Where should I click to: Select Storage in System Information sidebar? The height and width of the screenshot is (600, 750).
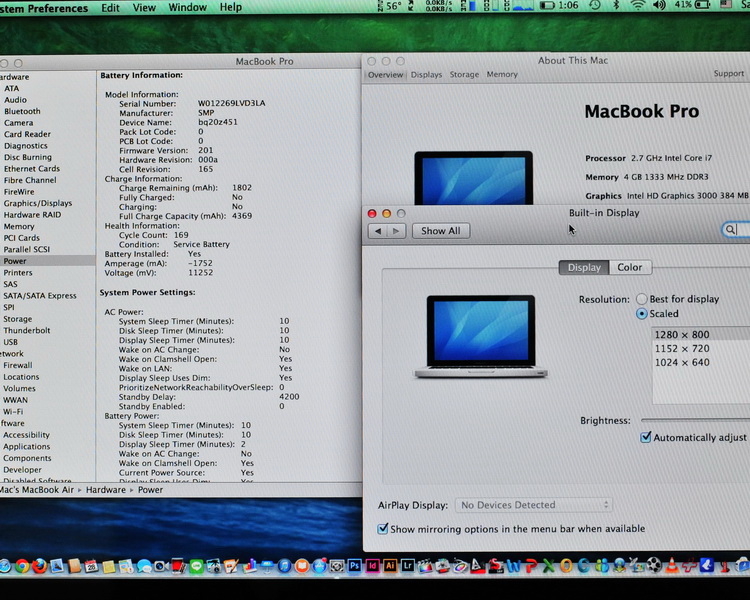(17, 319)
